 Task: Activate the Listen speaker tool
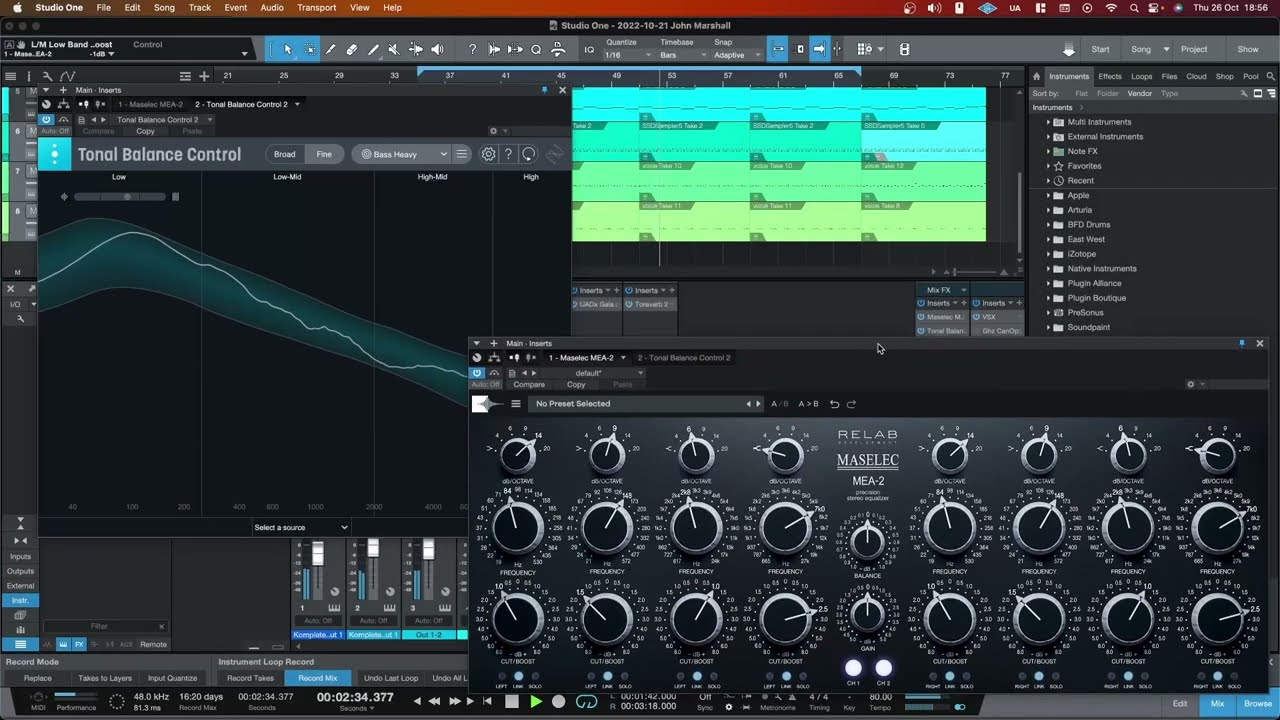coord(437,49)
